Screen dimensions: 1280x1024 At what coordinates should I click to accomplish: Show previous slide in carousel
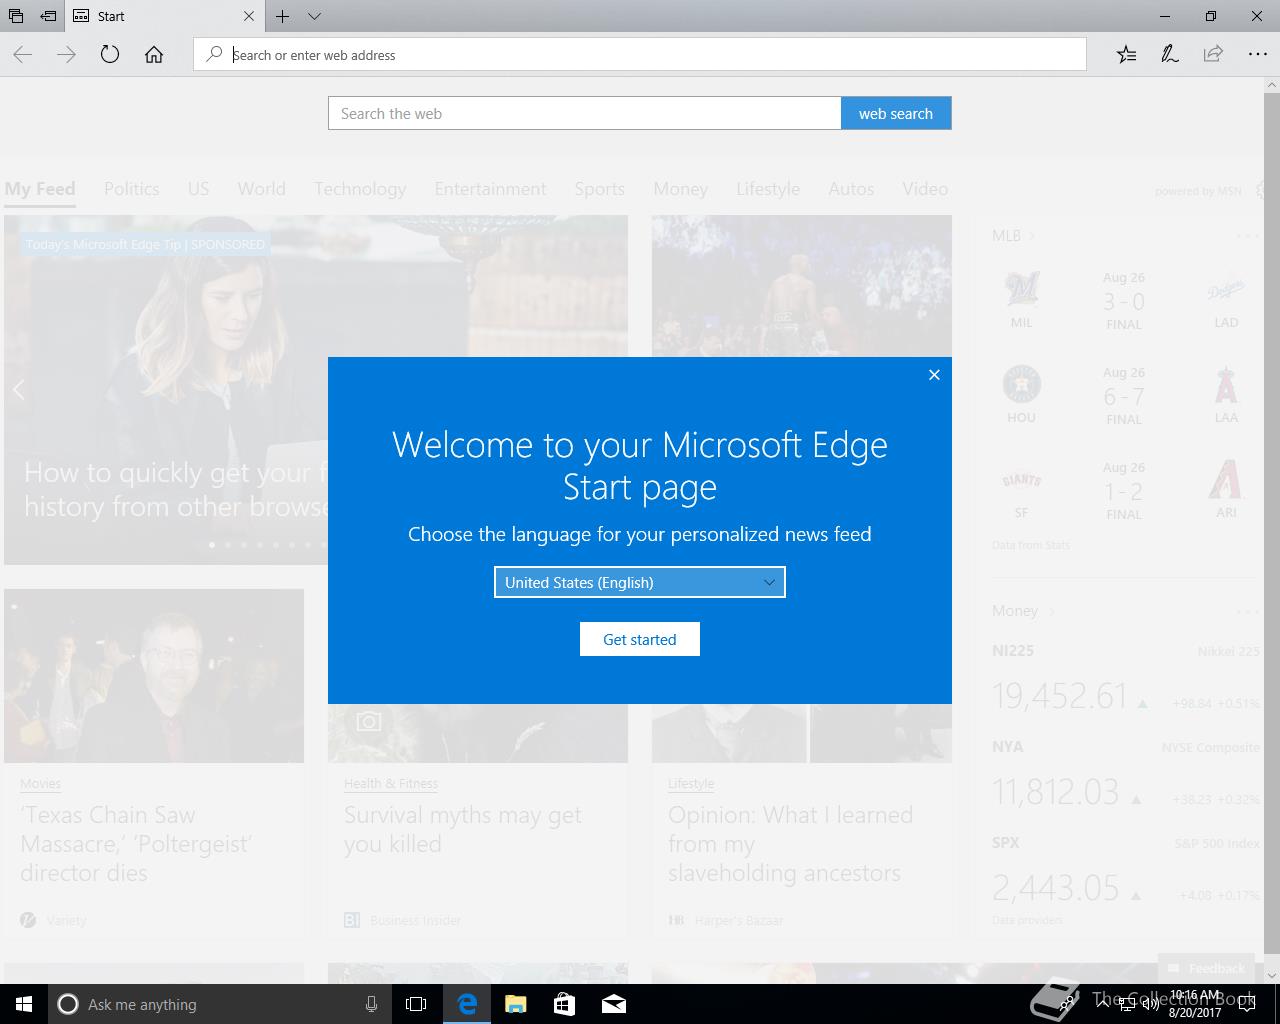click(19, 390)
